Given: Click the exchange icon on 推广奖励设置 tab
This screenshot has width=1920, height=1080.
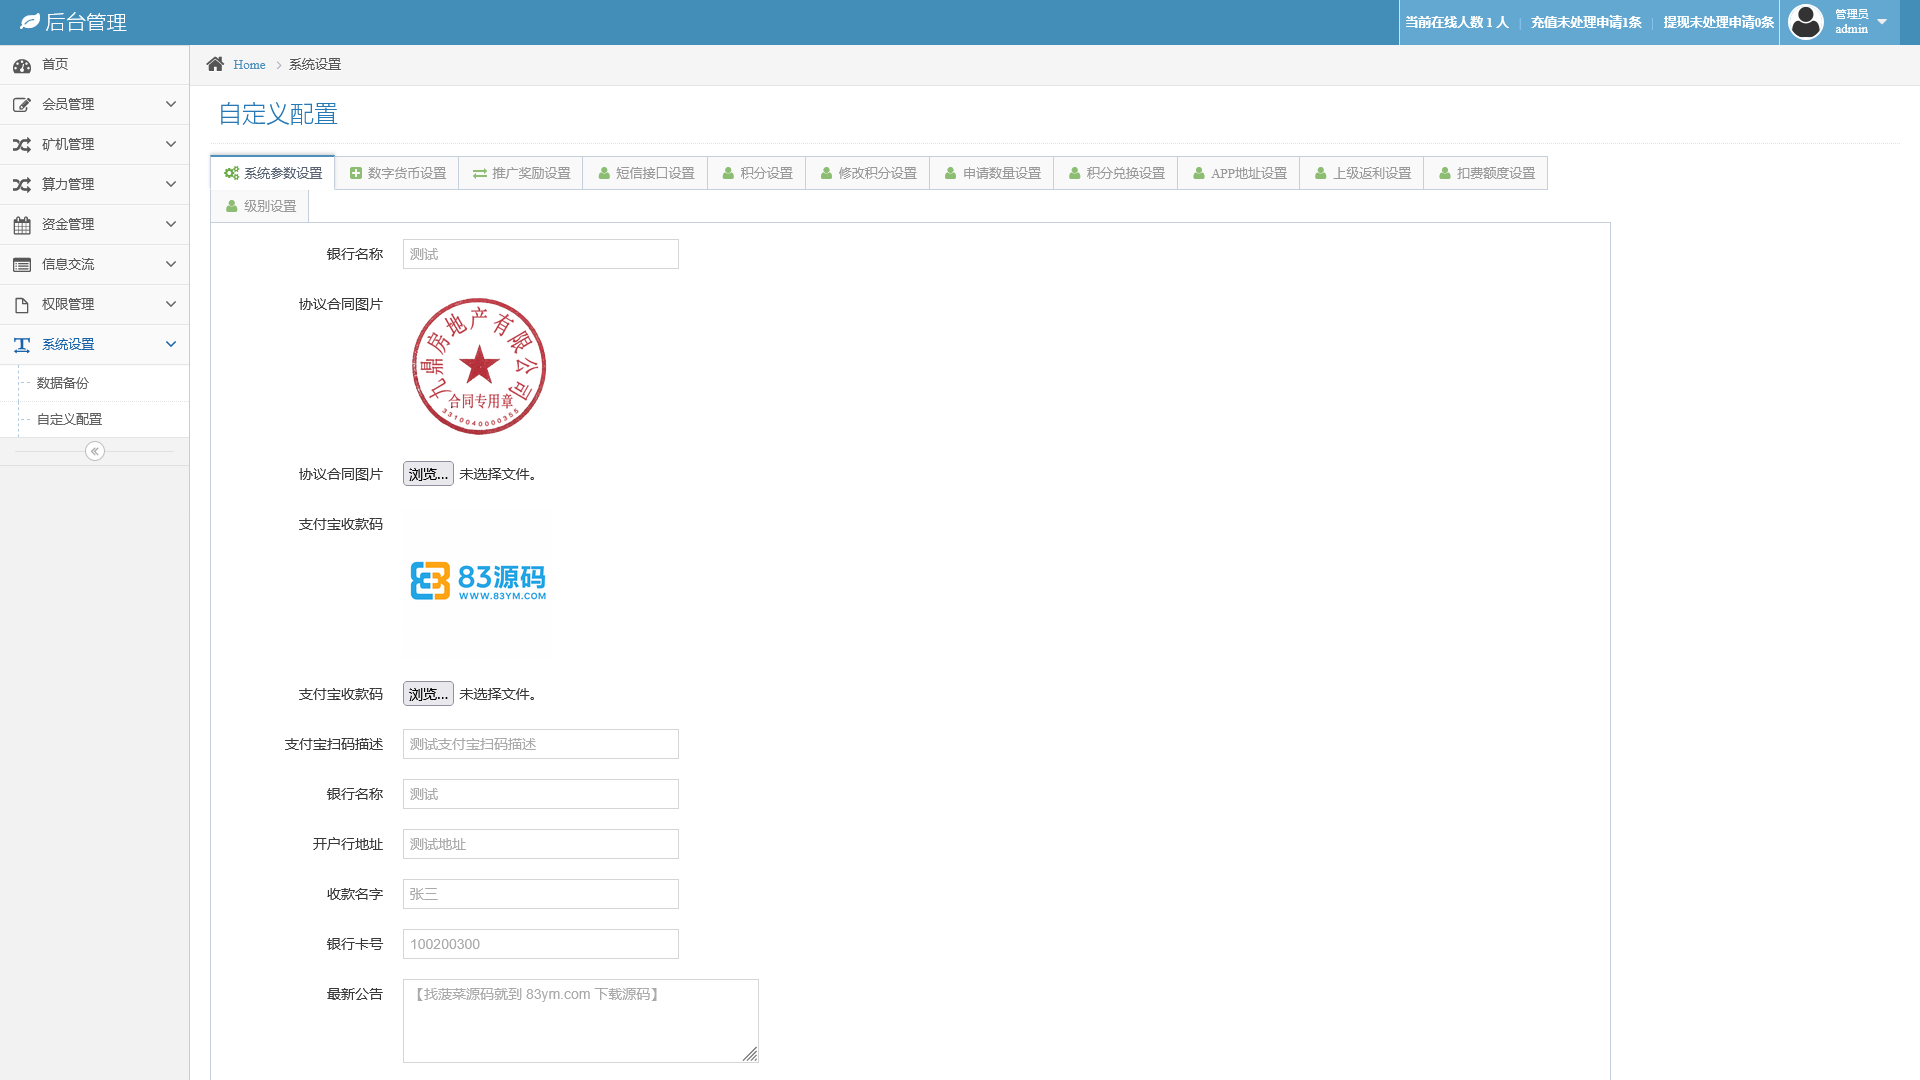Looking at the screenshot, I should pyautogui.click(x=480, y=173).
